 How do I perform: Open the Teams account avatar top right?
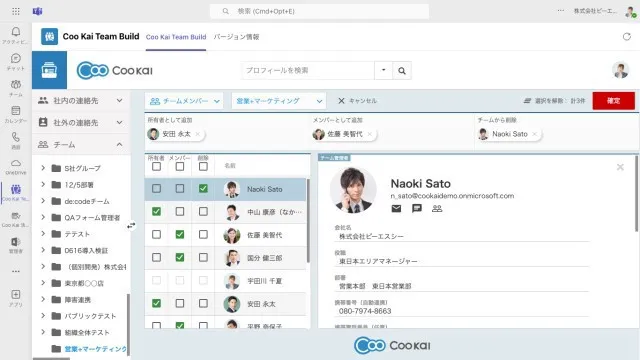(x=630, y=11)
